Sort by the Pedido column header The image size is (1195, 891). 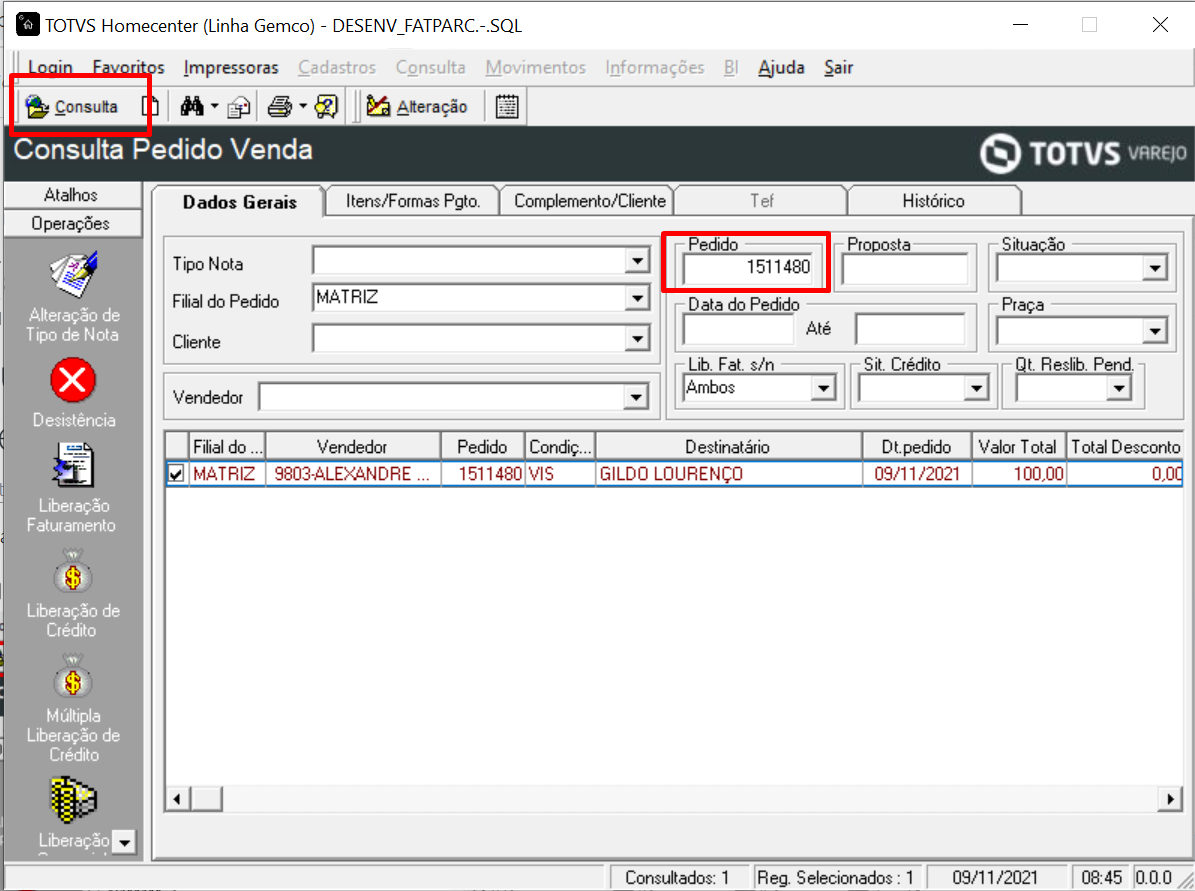(482, 447)
